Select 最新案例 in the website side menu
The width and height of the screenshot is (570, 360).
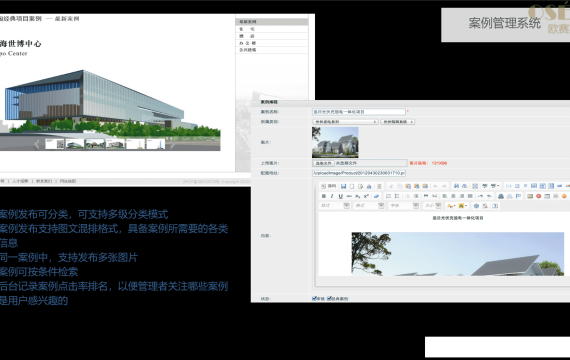272,22
